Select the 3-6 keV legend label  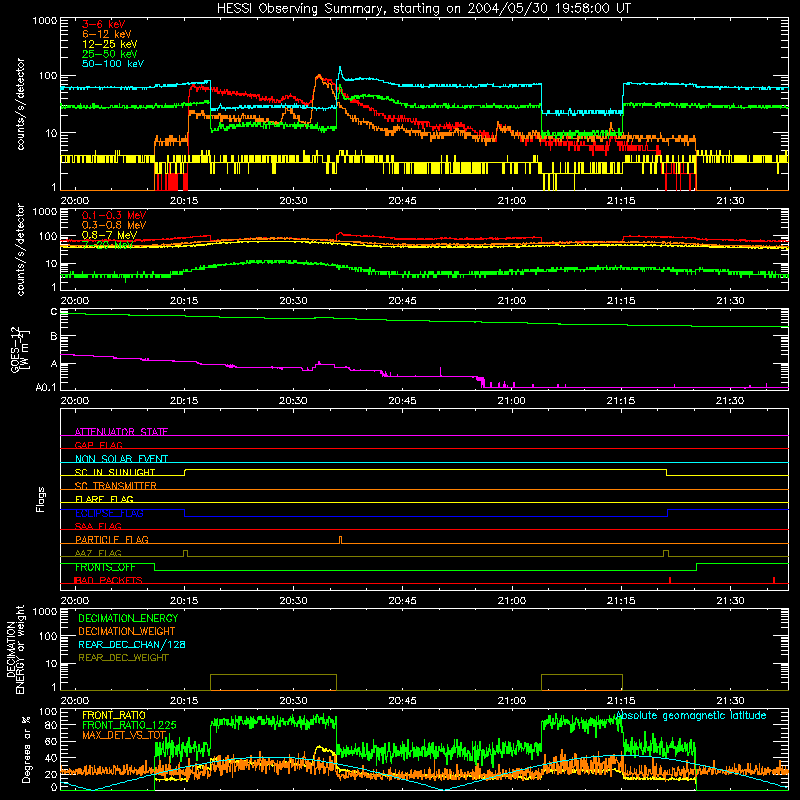click(103, 24)
